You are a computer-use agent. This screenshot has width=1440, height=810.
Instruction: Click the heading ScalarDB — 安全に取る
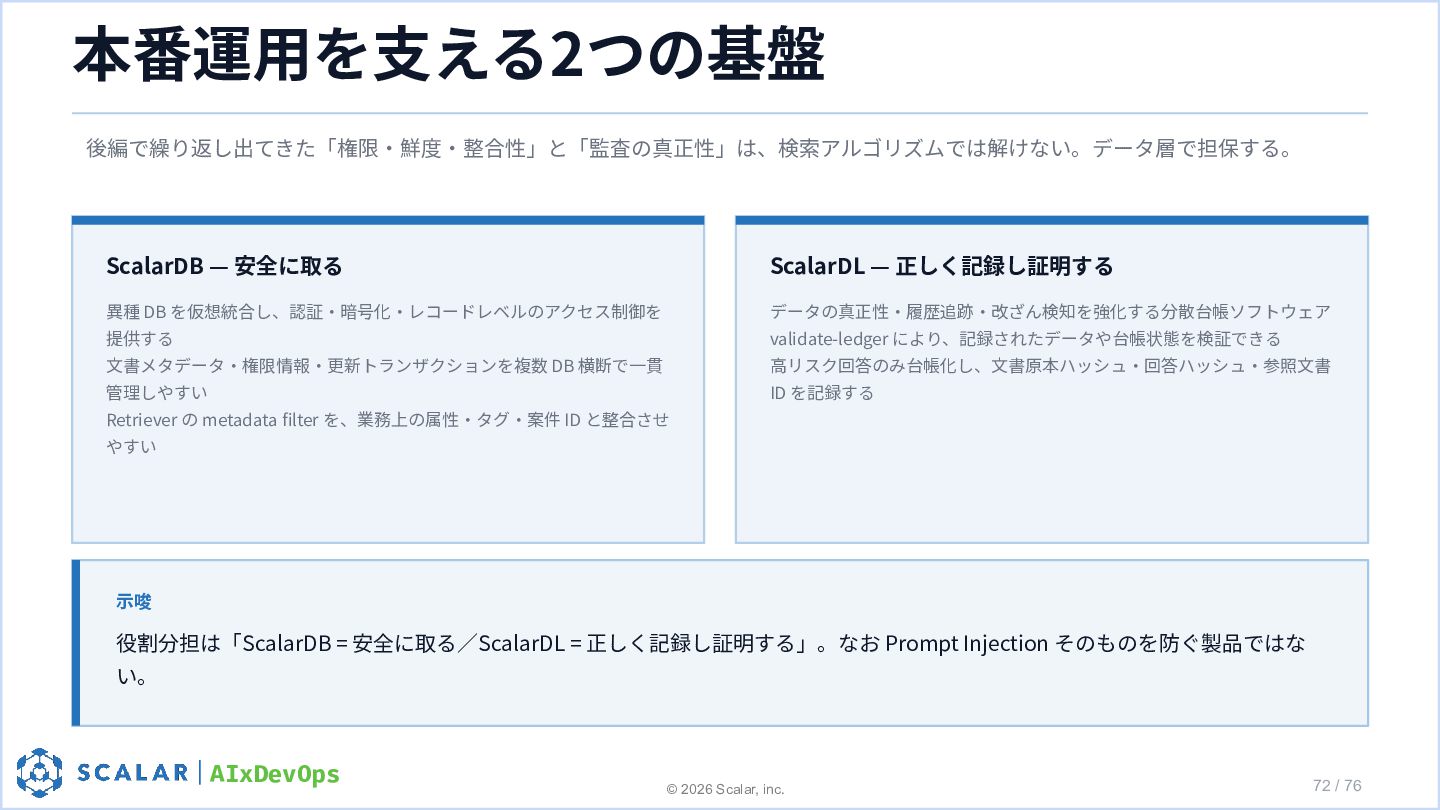224,266
